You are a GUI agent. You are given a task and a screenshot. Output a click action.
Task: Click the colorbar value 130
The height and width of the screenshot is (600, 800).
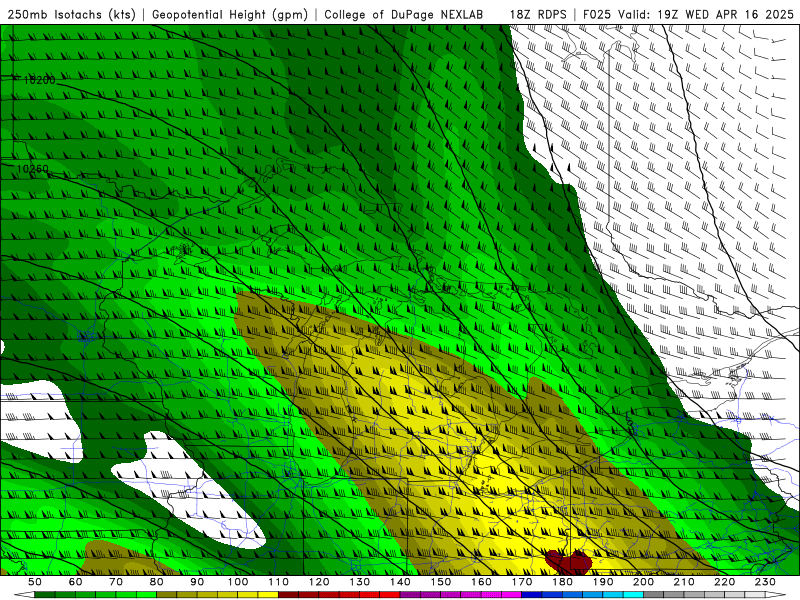point(360,582)
